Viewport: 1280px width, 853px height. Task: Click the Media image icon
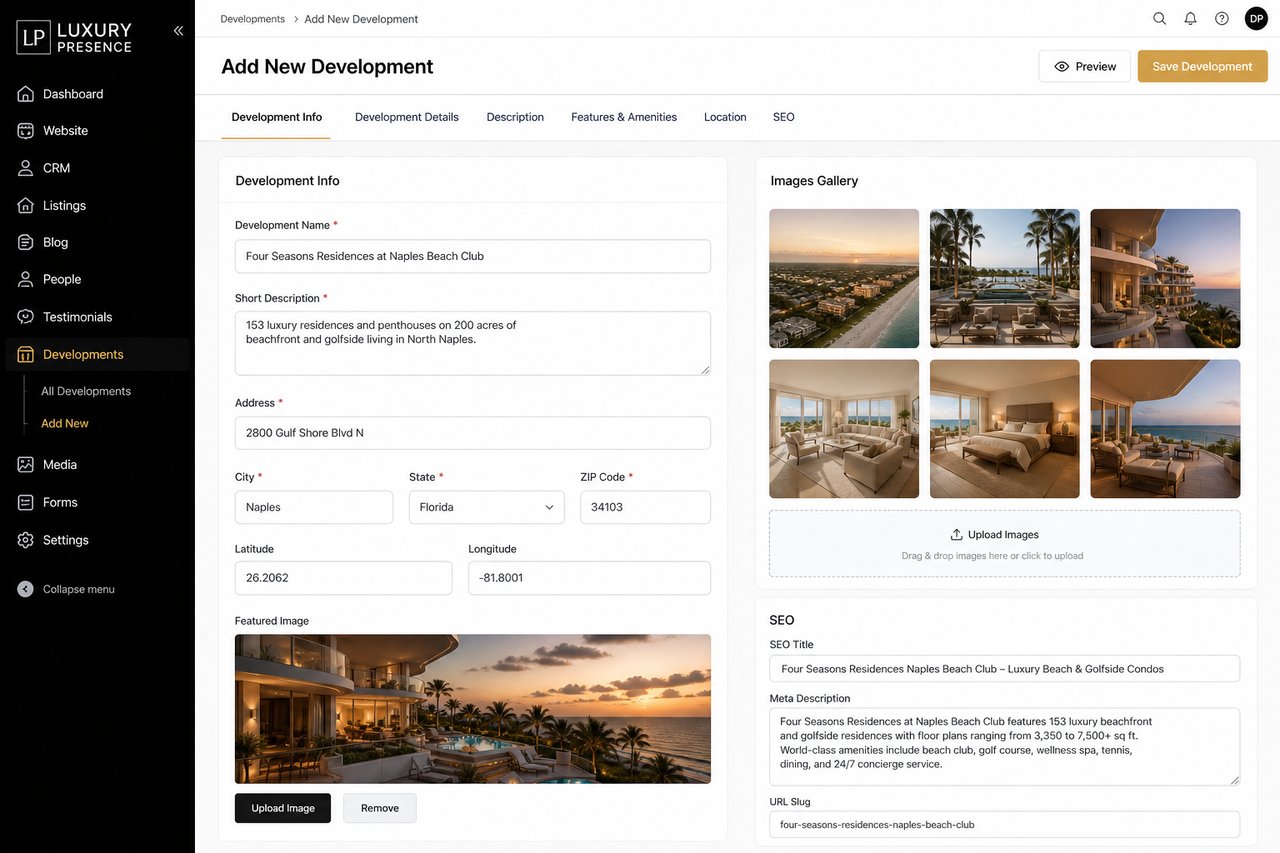tap(26, 465)
